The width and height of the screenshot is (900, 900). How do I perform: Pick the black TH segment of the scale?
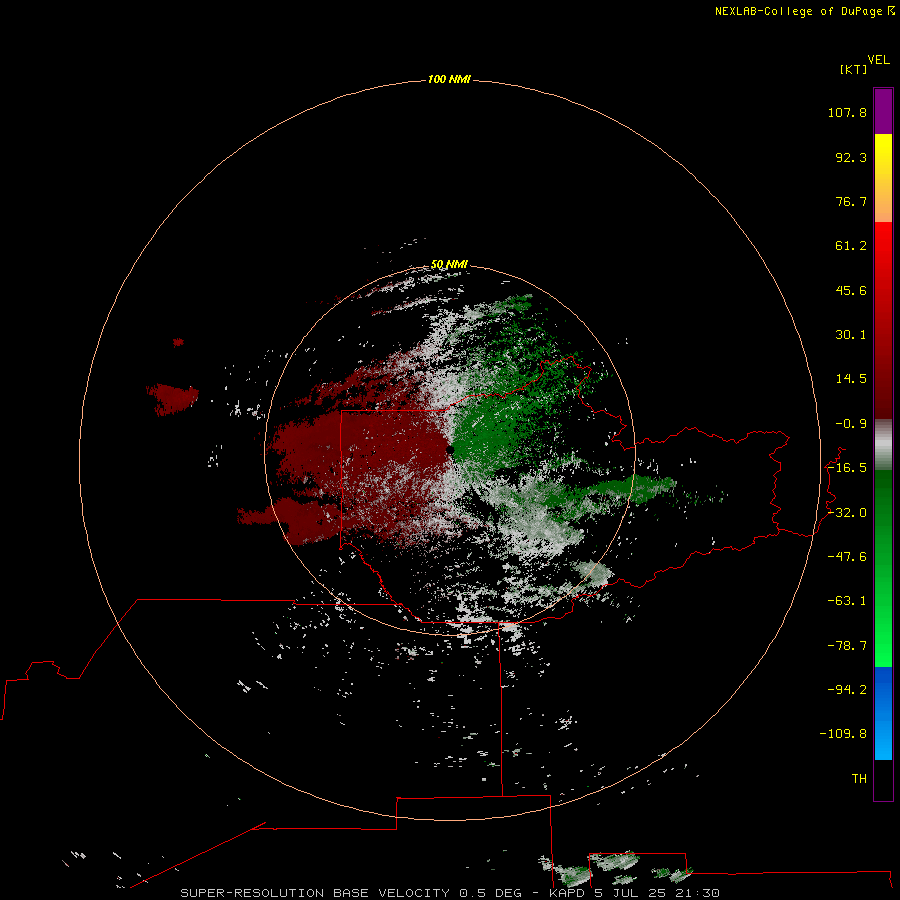click(x=883, y=779)
